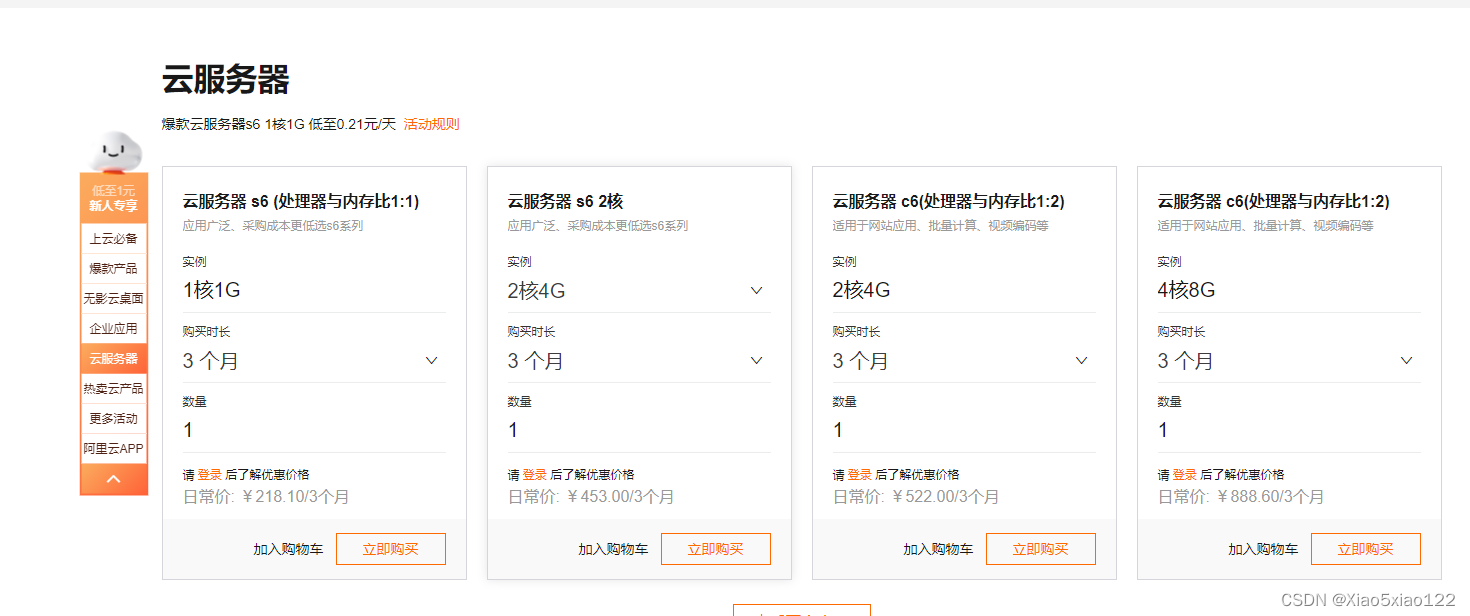Open the 低至1元 新人专享 sidebar banner
Viewport: 1470px width, 616px height.
coord(114,198)
